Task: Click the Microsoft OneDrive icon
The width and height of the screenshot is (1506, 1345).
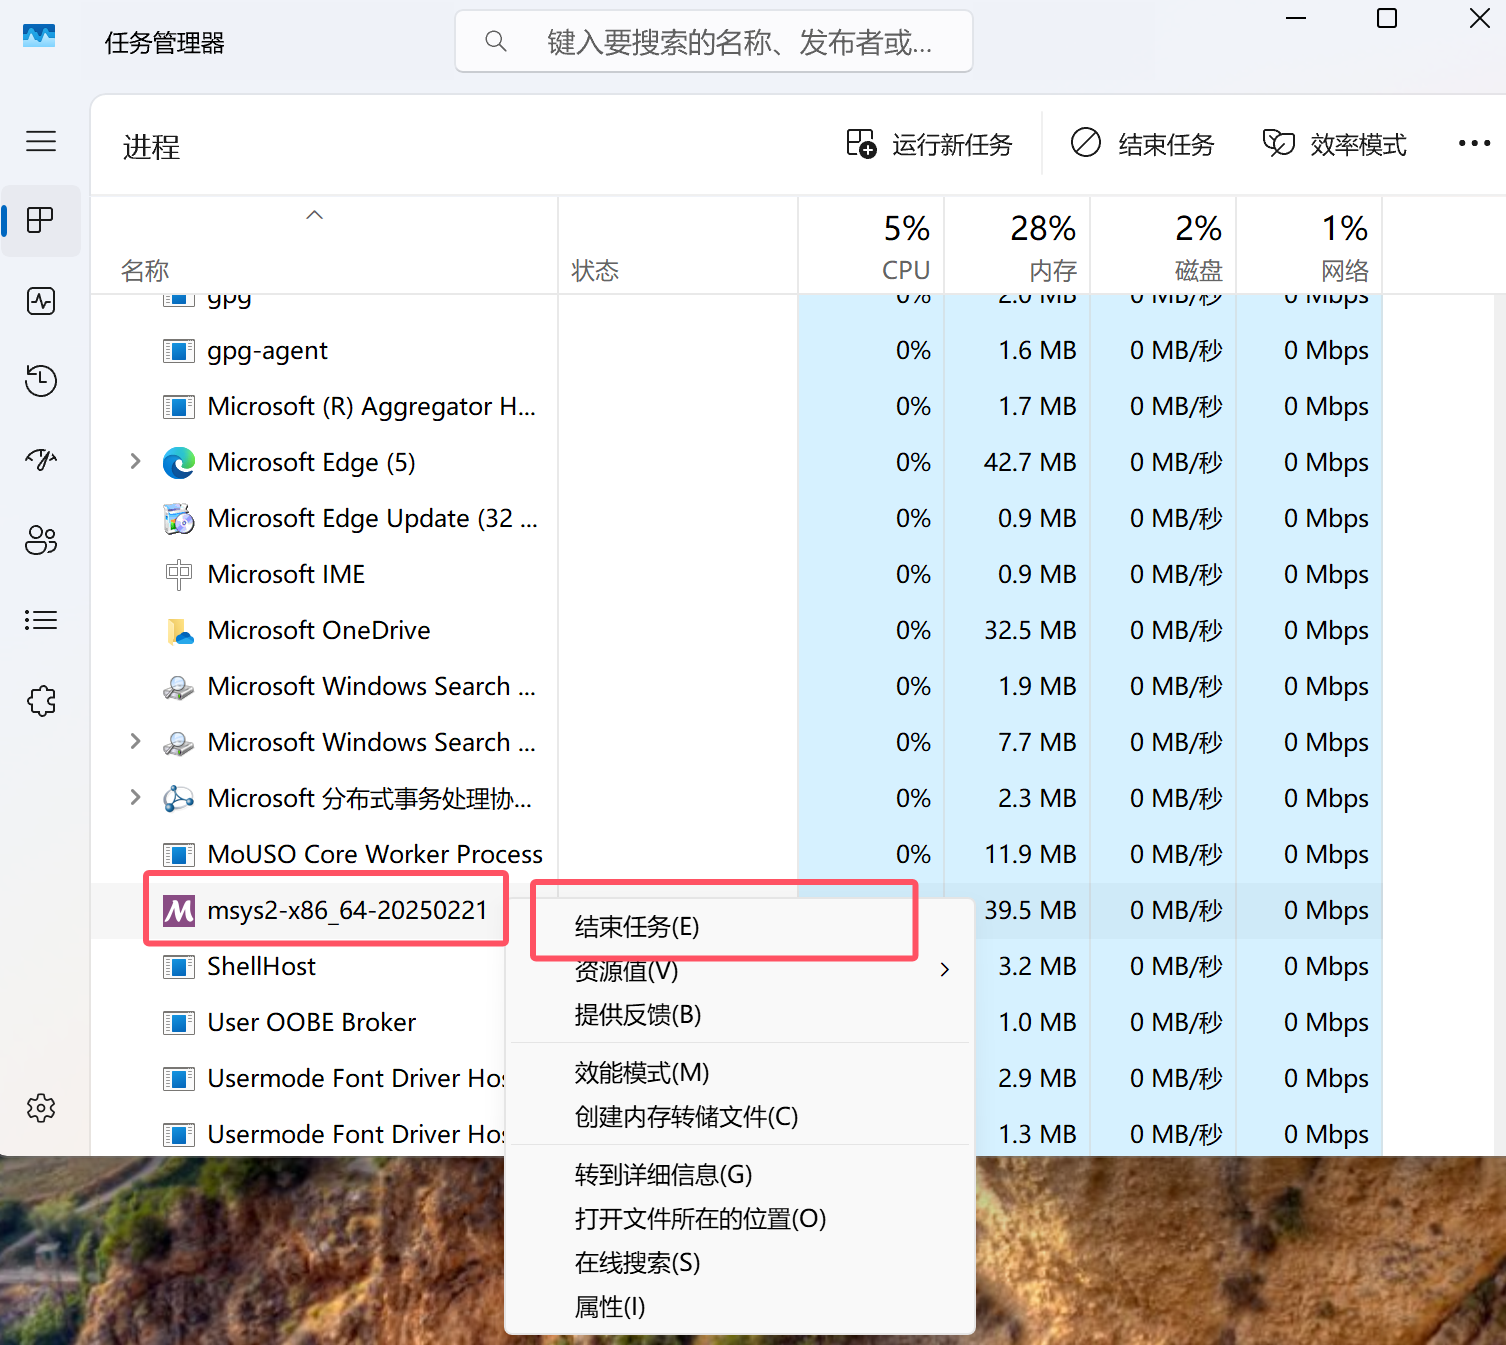Action: coord(179,631)
